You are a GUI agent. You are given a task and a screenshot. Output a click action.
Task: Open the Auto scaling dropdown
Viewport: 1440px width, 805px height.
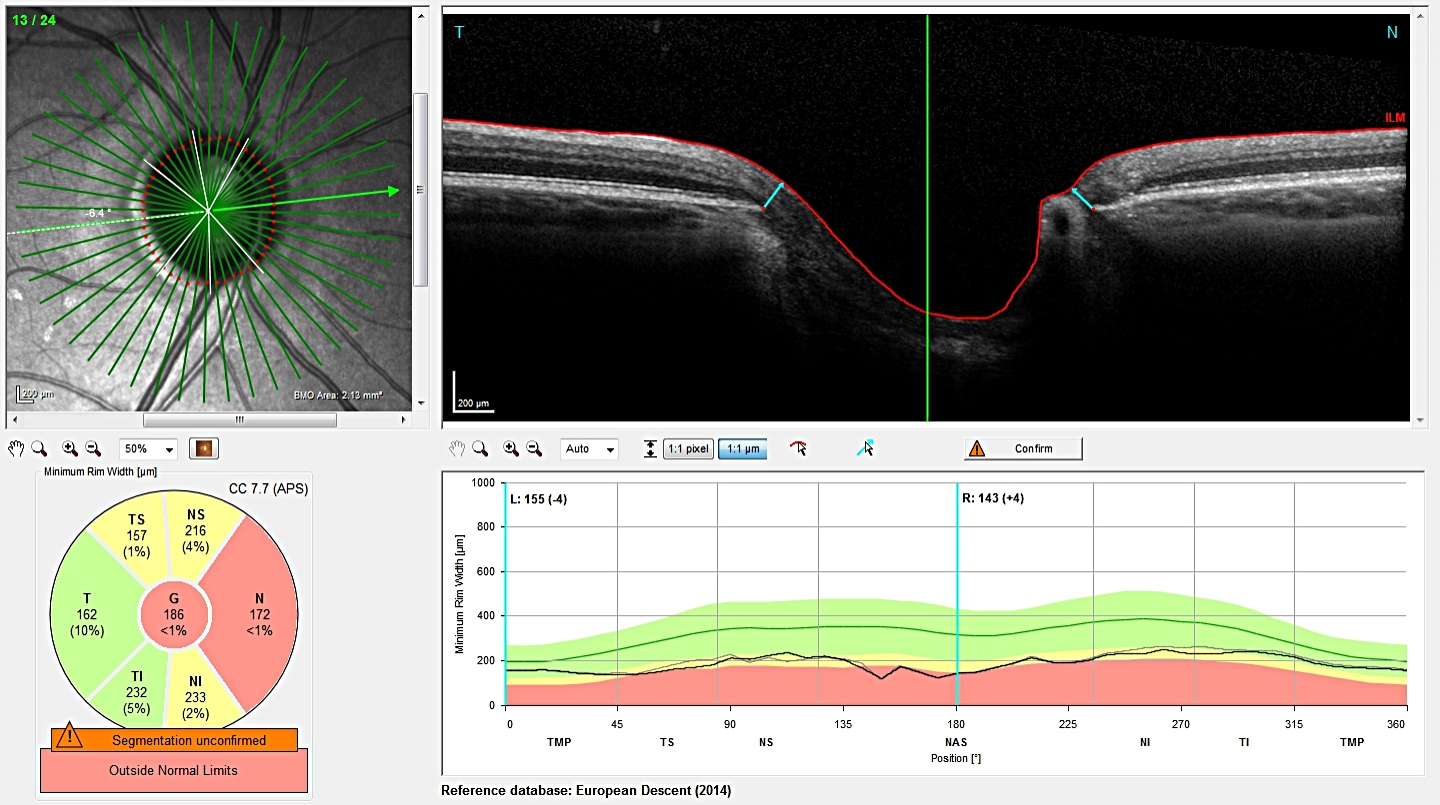pyautogui.click(x=589, y=449)
